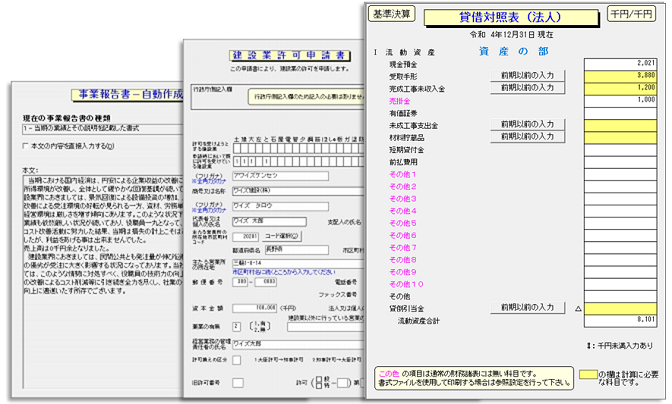Click the 流動資産合計 total field showing 8,101
The width and height of the screenshot is (672, 404).
point(620,321)
